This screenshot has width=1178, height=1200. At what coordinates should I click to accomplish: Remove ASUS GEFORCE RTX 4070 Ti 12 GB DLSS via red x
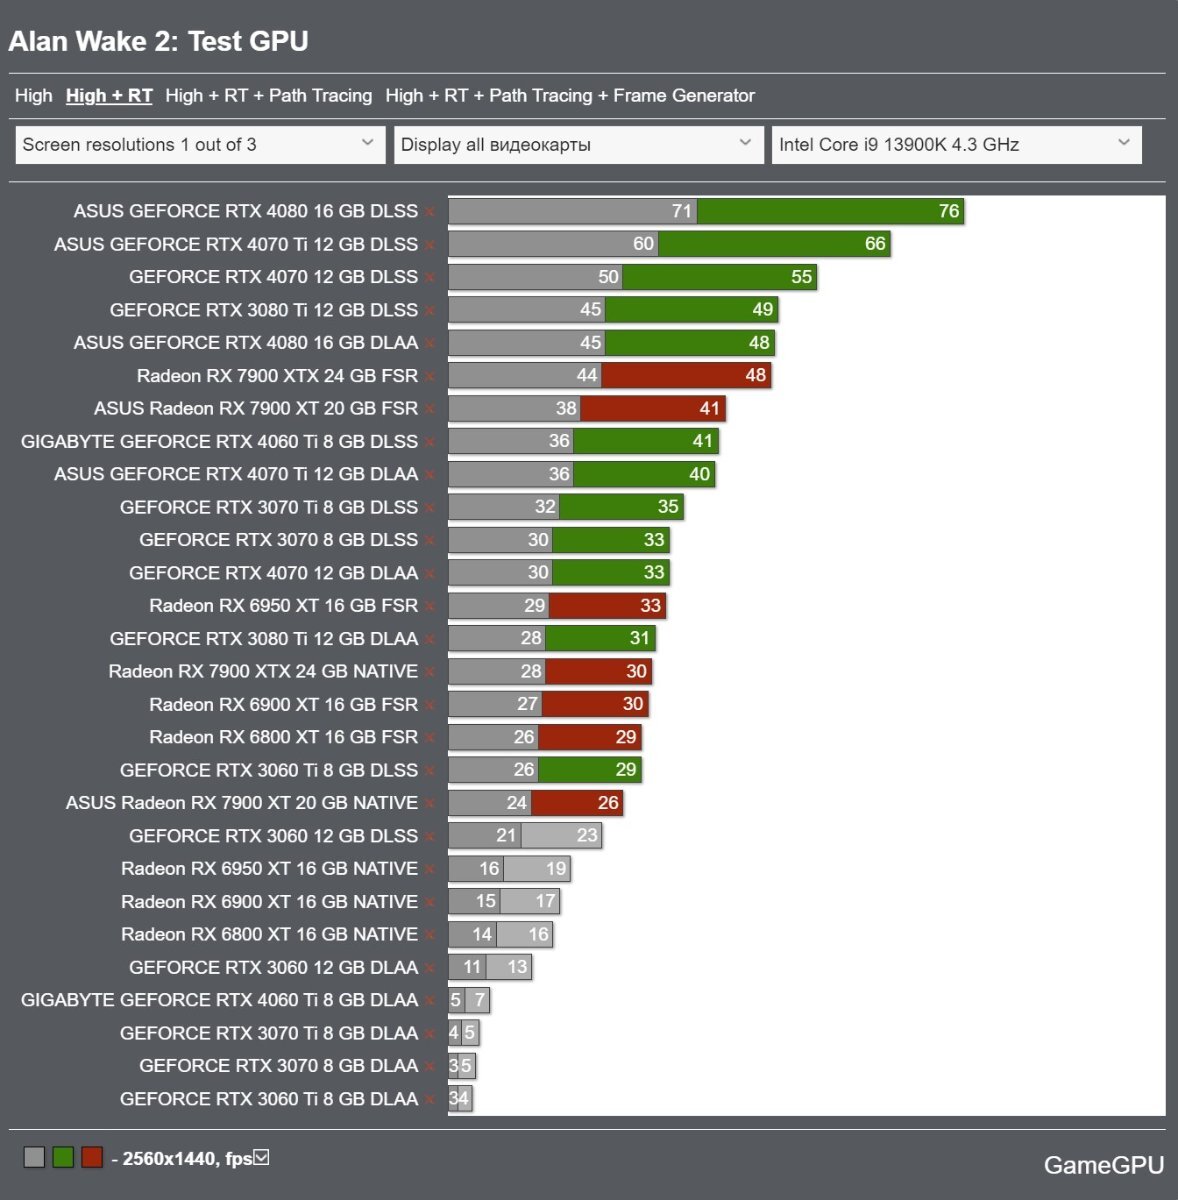(430, 245)
